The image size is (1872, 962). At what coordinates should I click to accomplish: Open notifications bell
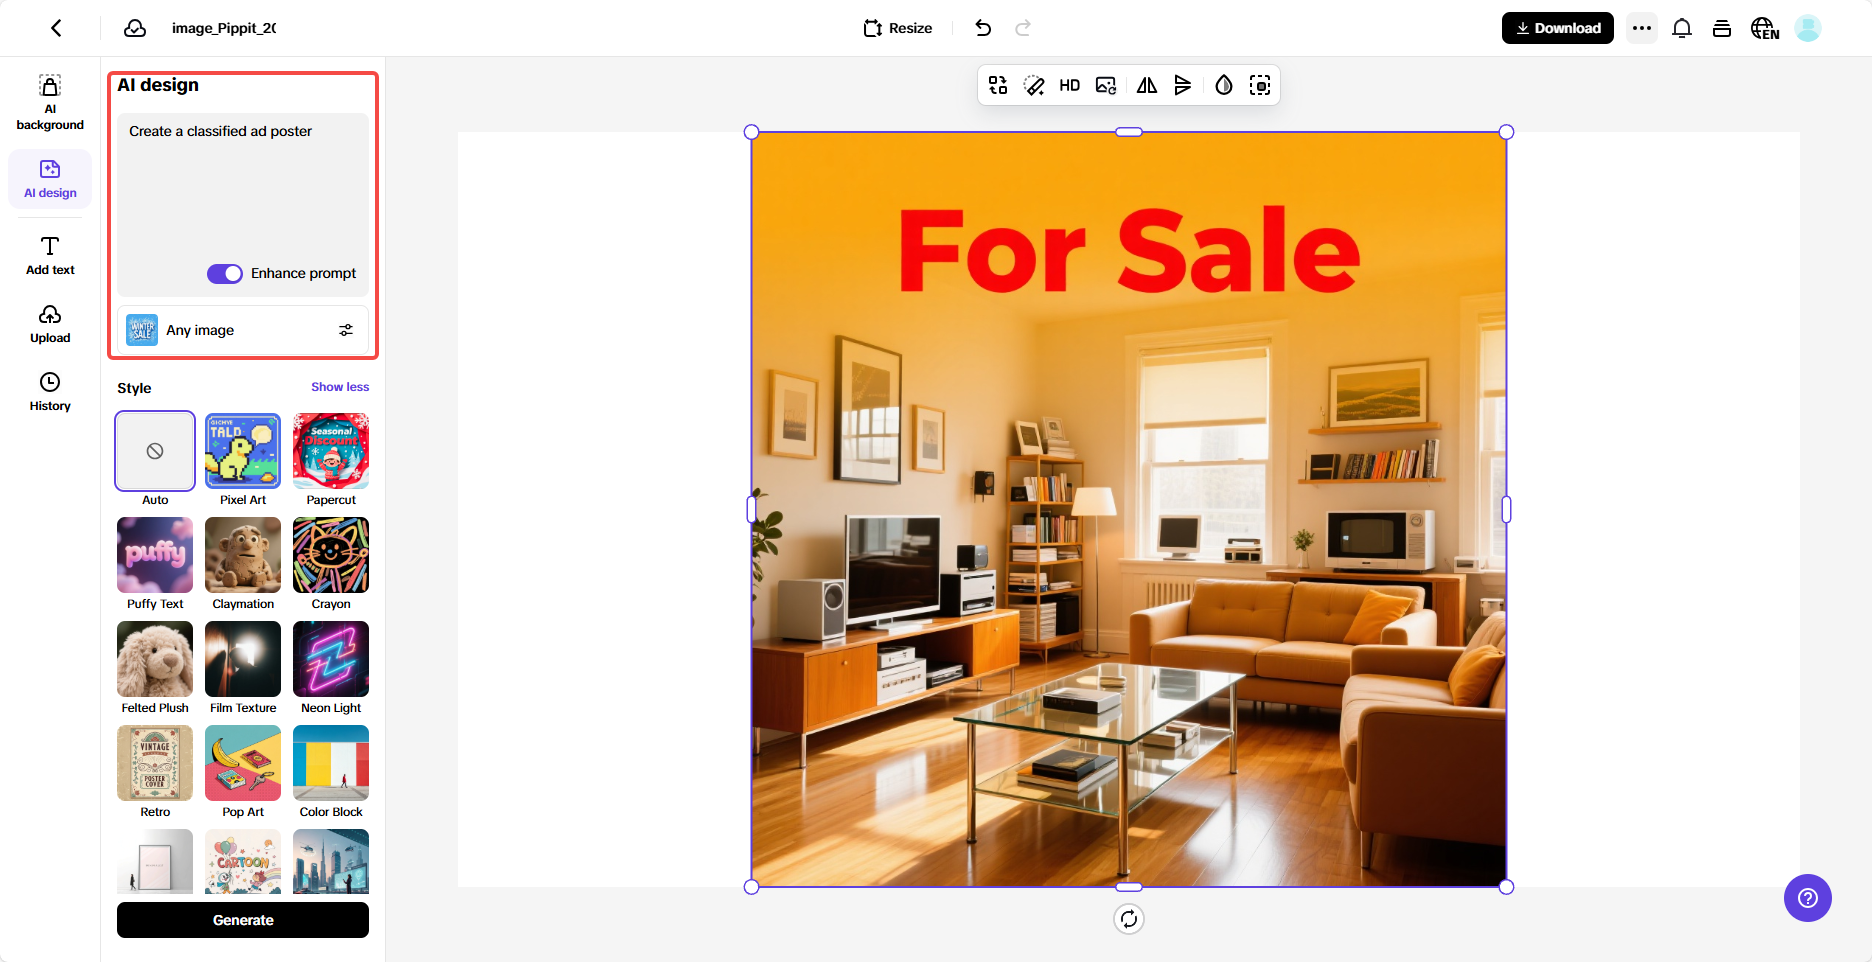coord(1681,28)
